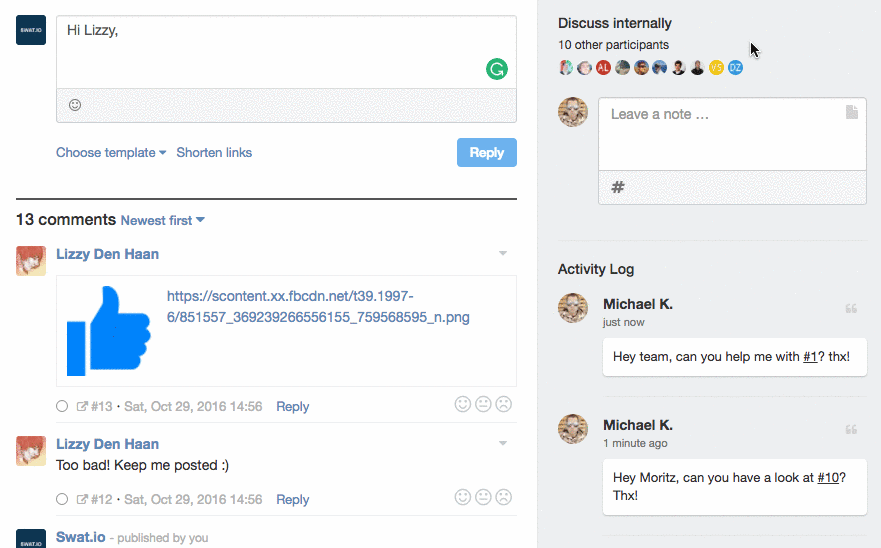This screenshot has height=548, width=881.
Task: Click Michael K. avatar on '1 minute ago' entry
Action: [573, 429]
